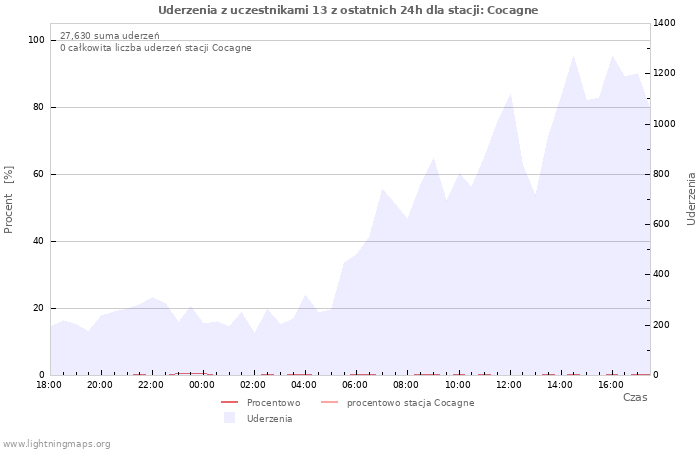The width and height of the screenshot is (700, 450).
Task: Click the '0 całkowita liczba uderzeń' summary line
Action: pyautogui.click(x=155, y=48)
